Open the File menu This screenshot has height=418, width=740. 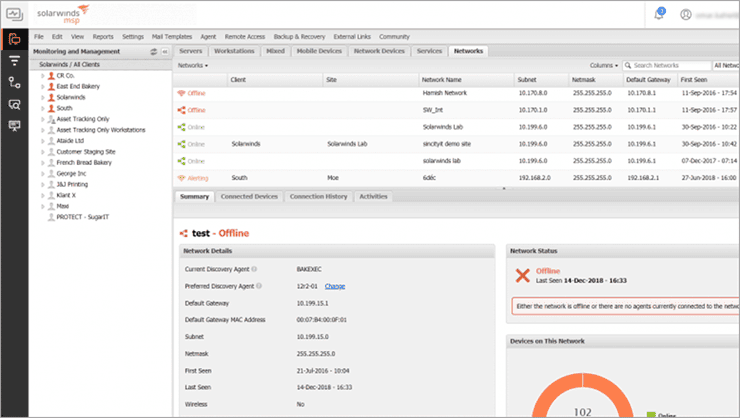click(39, 37)
